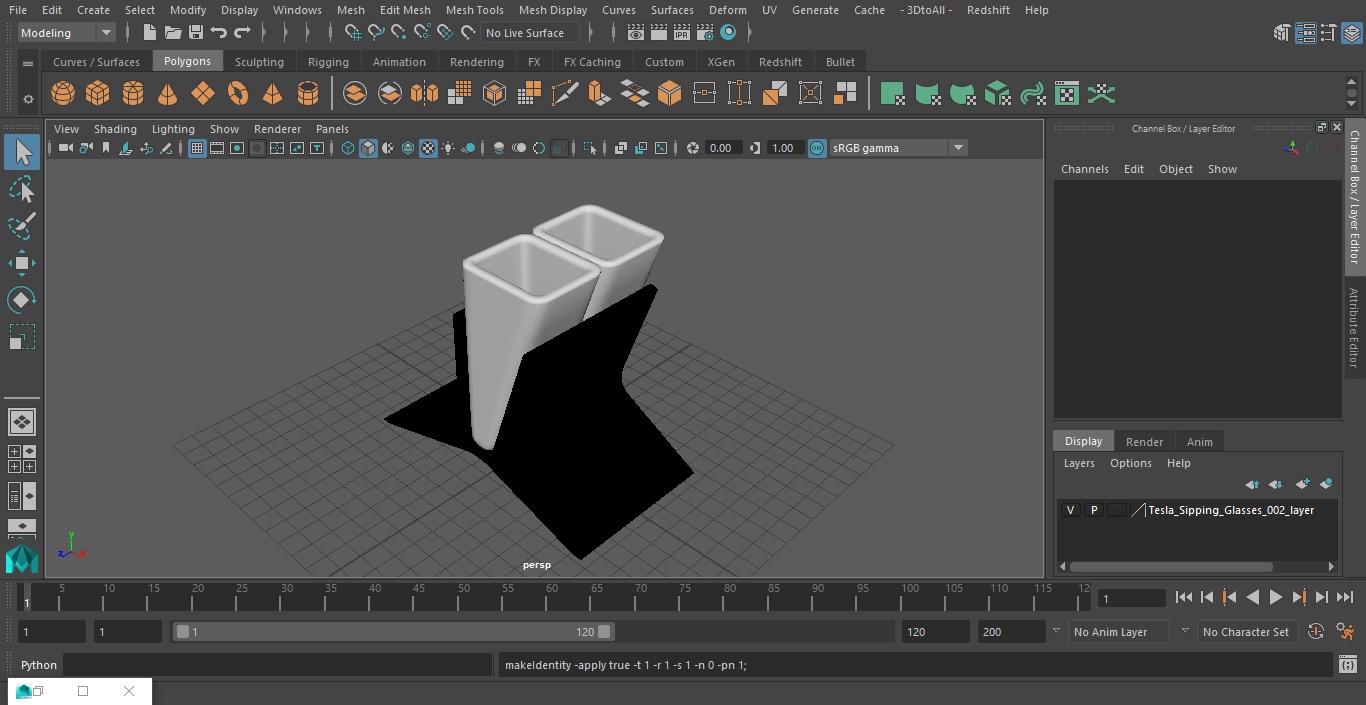Click the play forwards button
The image size is (1366, 705).
[x=1276, y=597]
